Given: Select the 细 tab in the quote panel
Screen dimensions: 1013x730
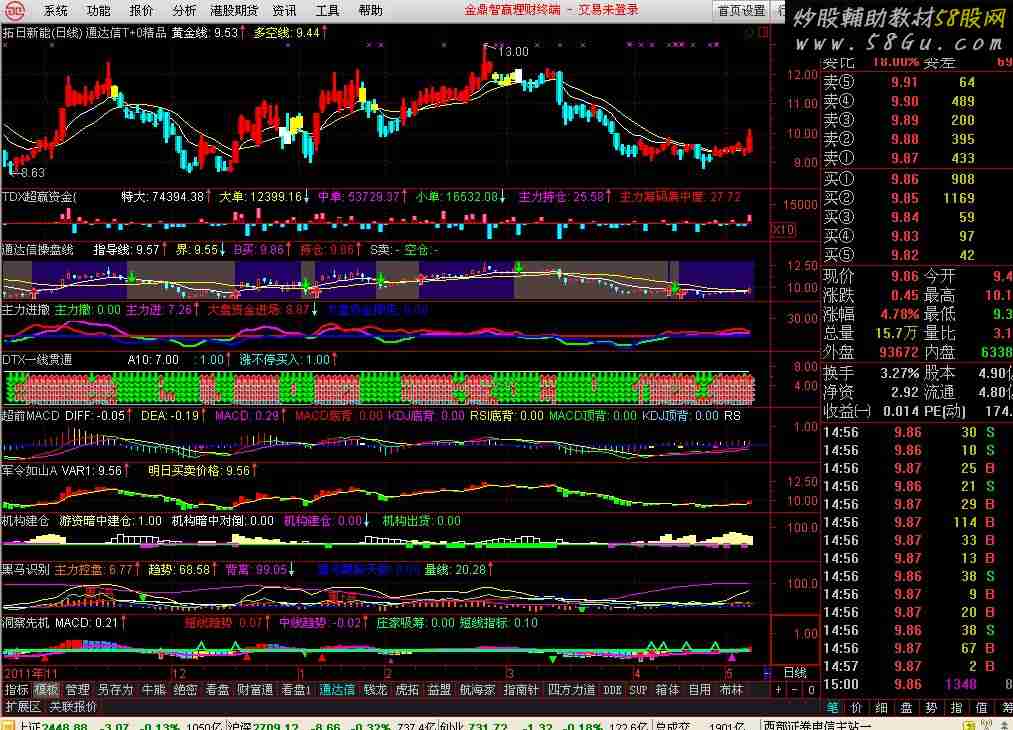Looking at the screenshot, I should click(x=881, y=708).
